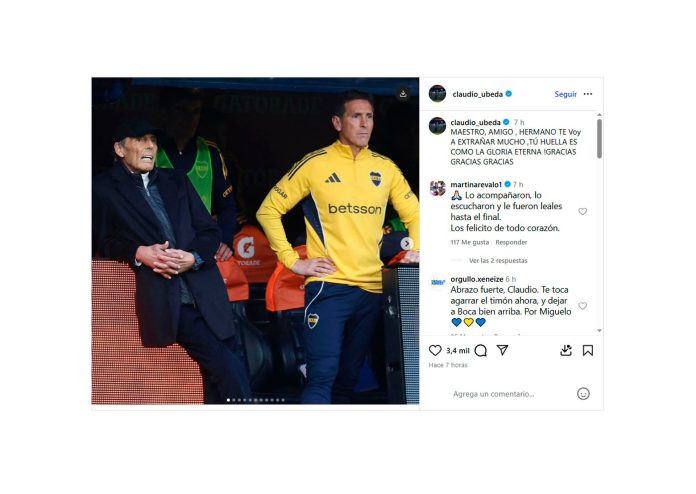The width and height of the screenshot is (696, 494).
Task: Reply to martinarevalo1 via Responder
Action: (x=511, y=242)
